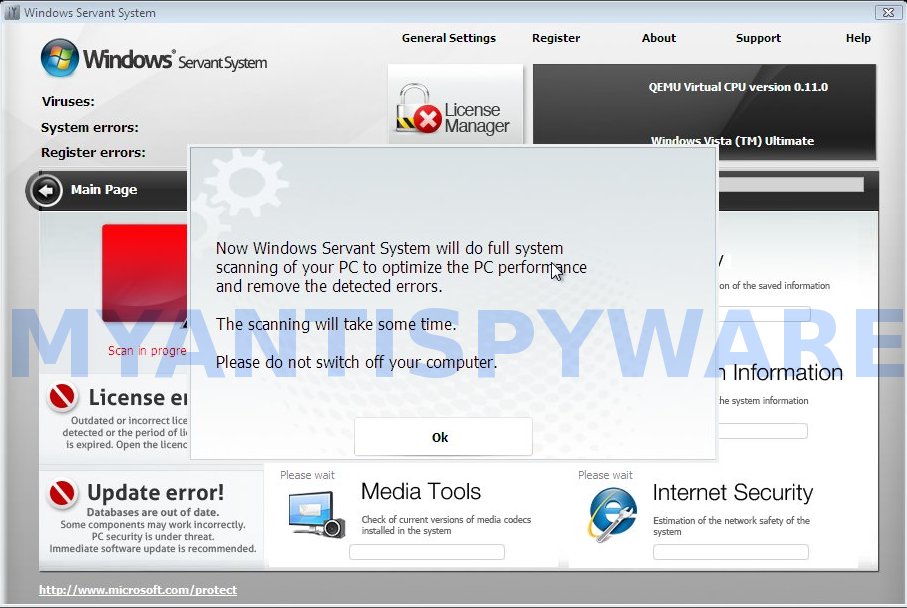Click the QEMU Virtual CPU version text
907x608 pixels.
(738, 87)
